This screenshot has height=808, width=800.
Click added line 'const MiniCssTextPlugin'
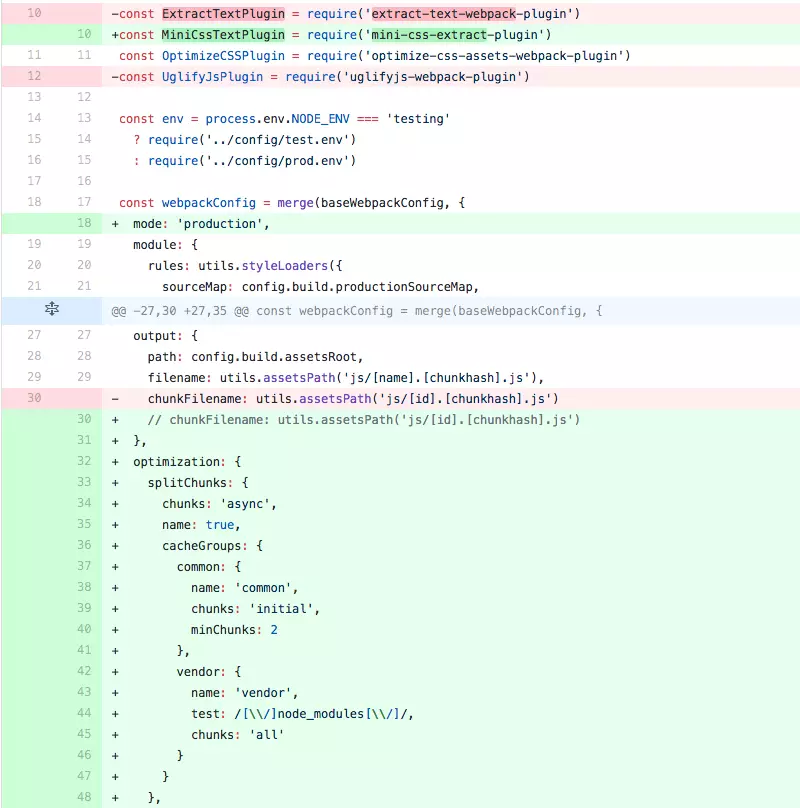point(331,35)
